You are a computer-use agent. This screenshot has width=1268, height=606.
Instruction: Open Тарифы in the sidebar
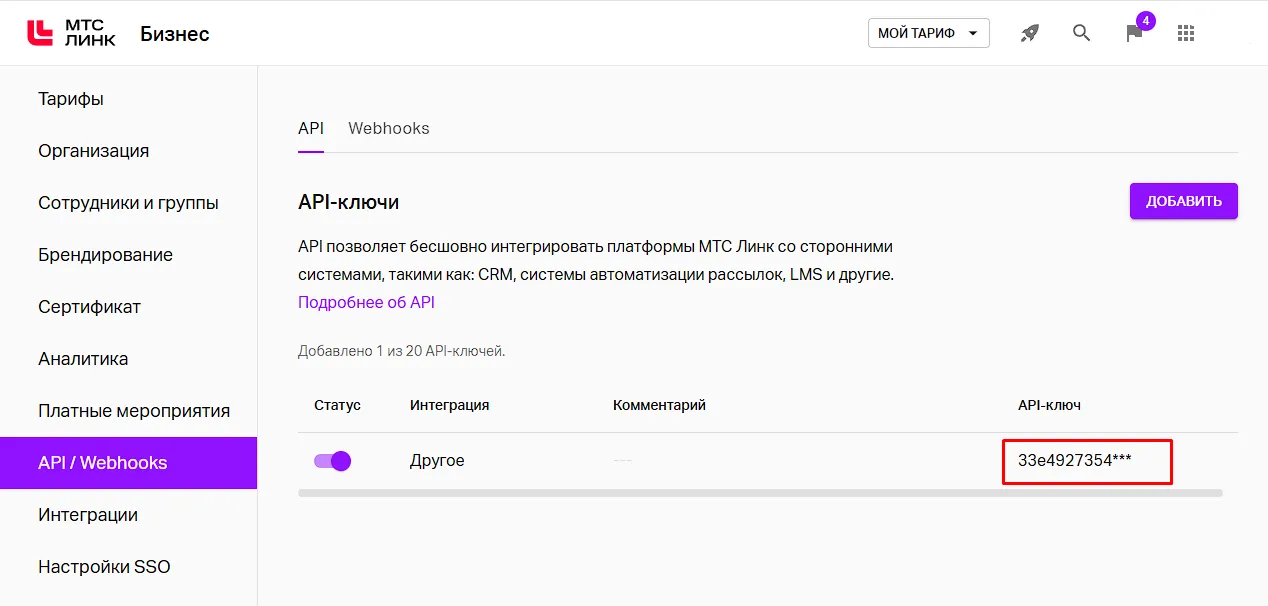point(71,99)
